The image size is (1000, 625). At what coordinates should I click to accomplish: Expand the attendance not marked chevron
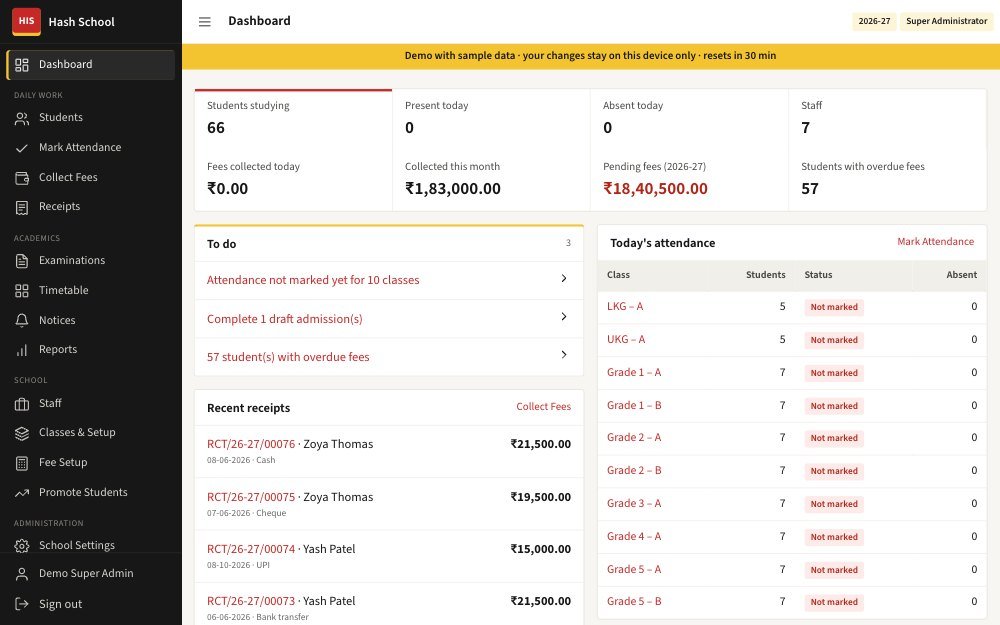[x=564, y=279]
